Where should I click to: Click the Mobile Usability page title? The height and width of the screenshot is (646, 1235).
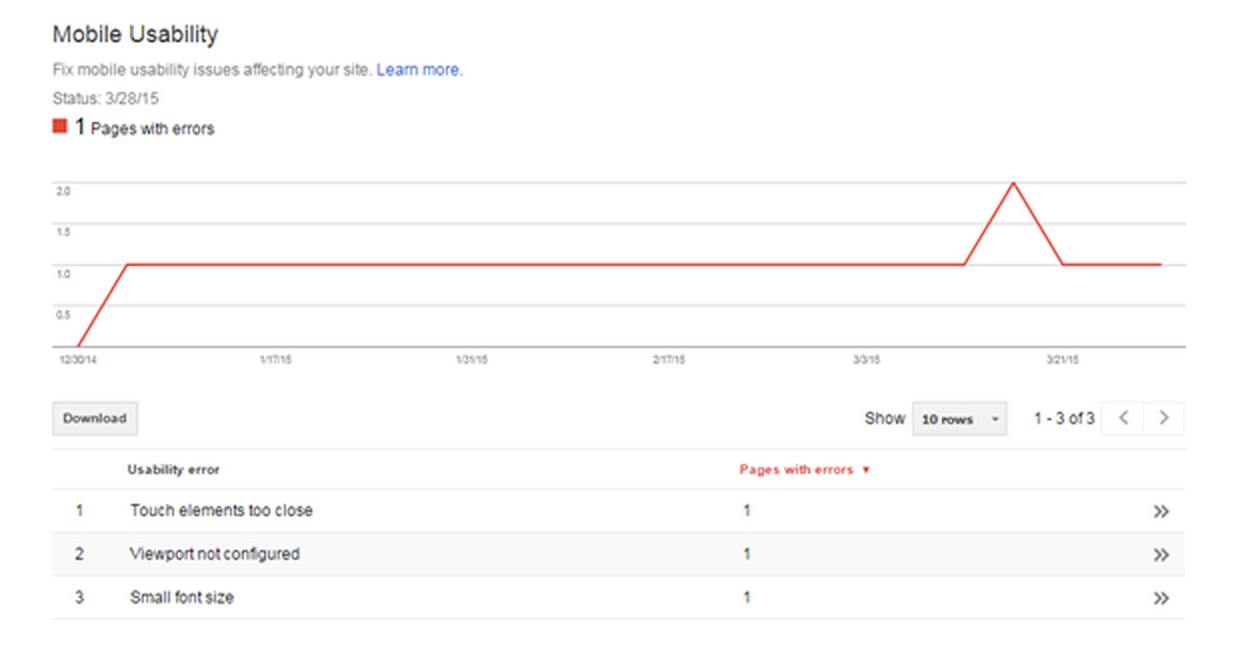135,34
